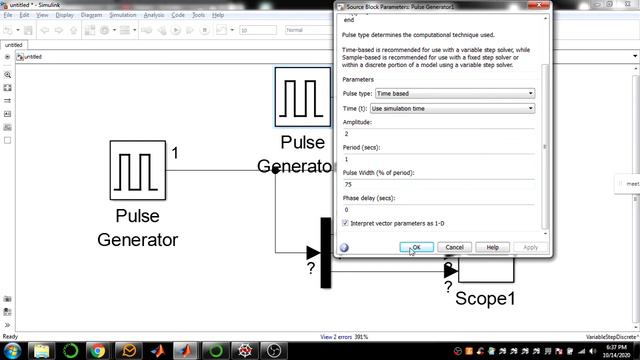The width and height of the screenshot is (640, 360).
Task: Open the Edit menu
Action: coord(24,15)
